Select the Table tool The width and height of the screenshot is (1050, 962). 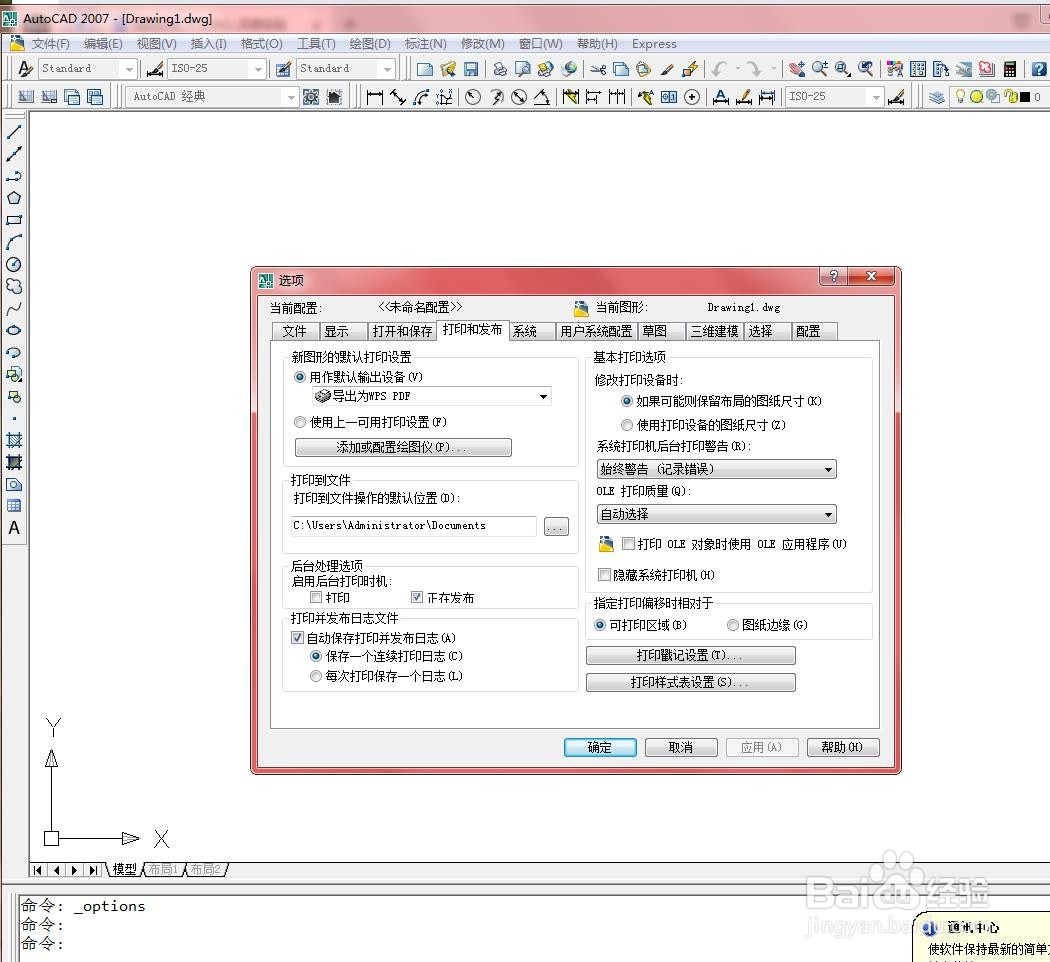coord(13,506)
